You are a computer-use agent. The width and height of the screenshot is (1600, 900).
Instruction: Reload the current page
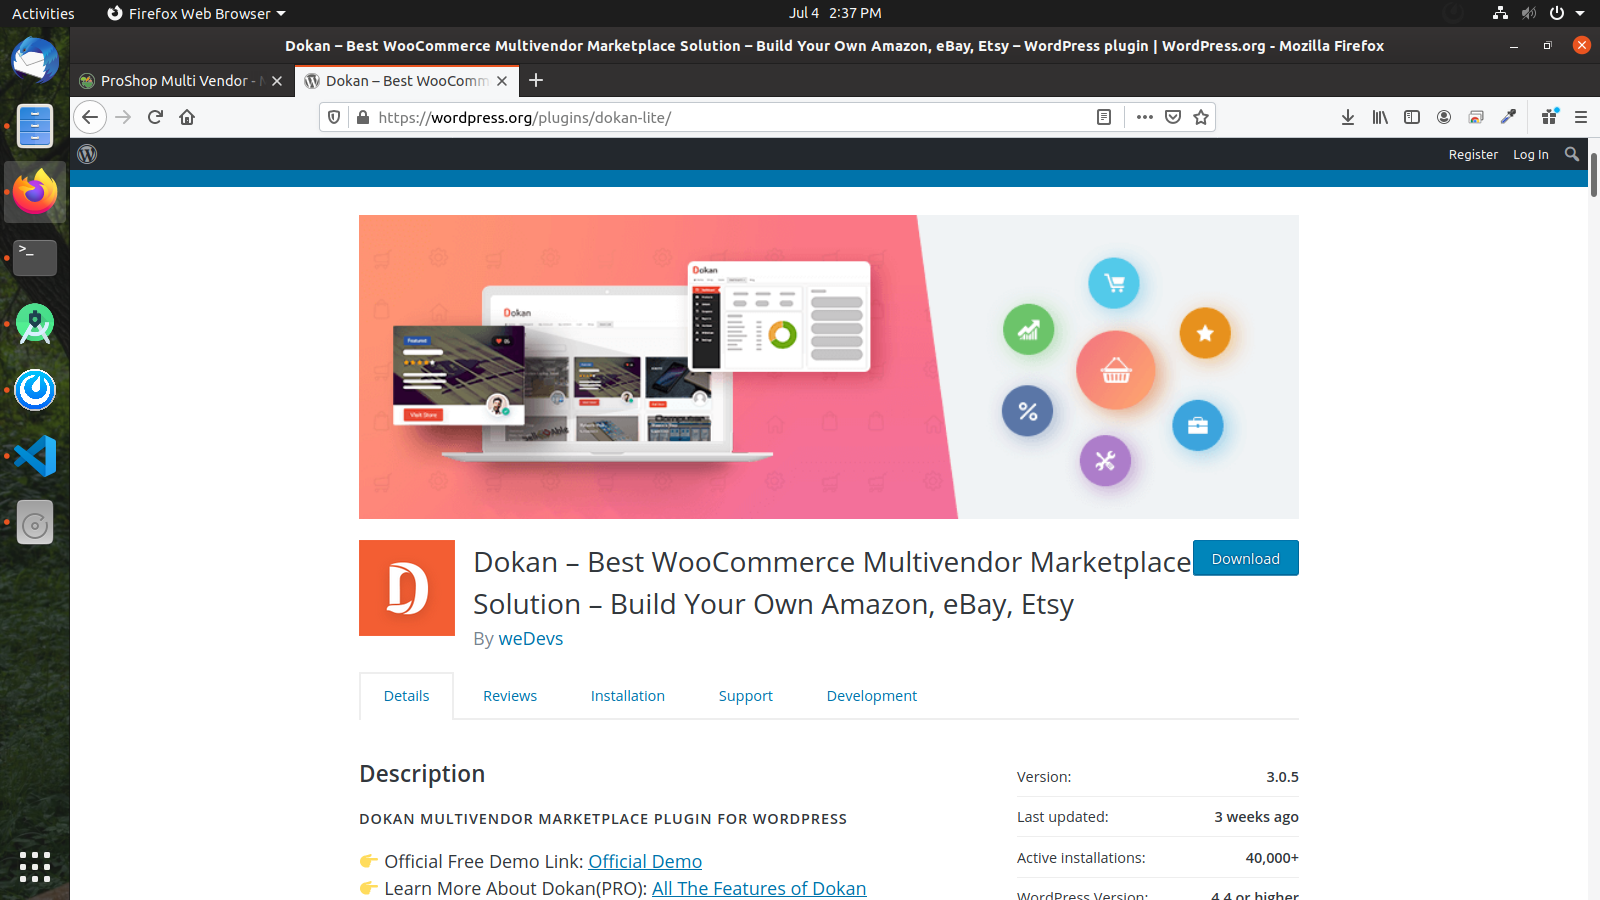point(155,117)
